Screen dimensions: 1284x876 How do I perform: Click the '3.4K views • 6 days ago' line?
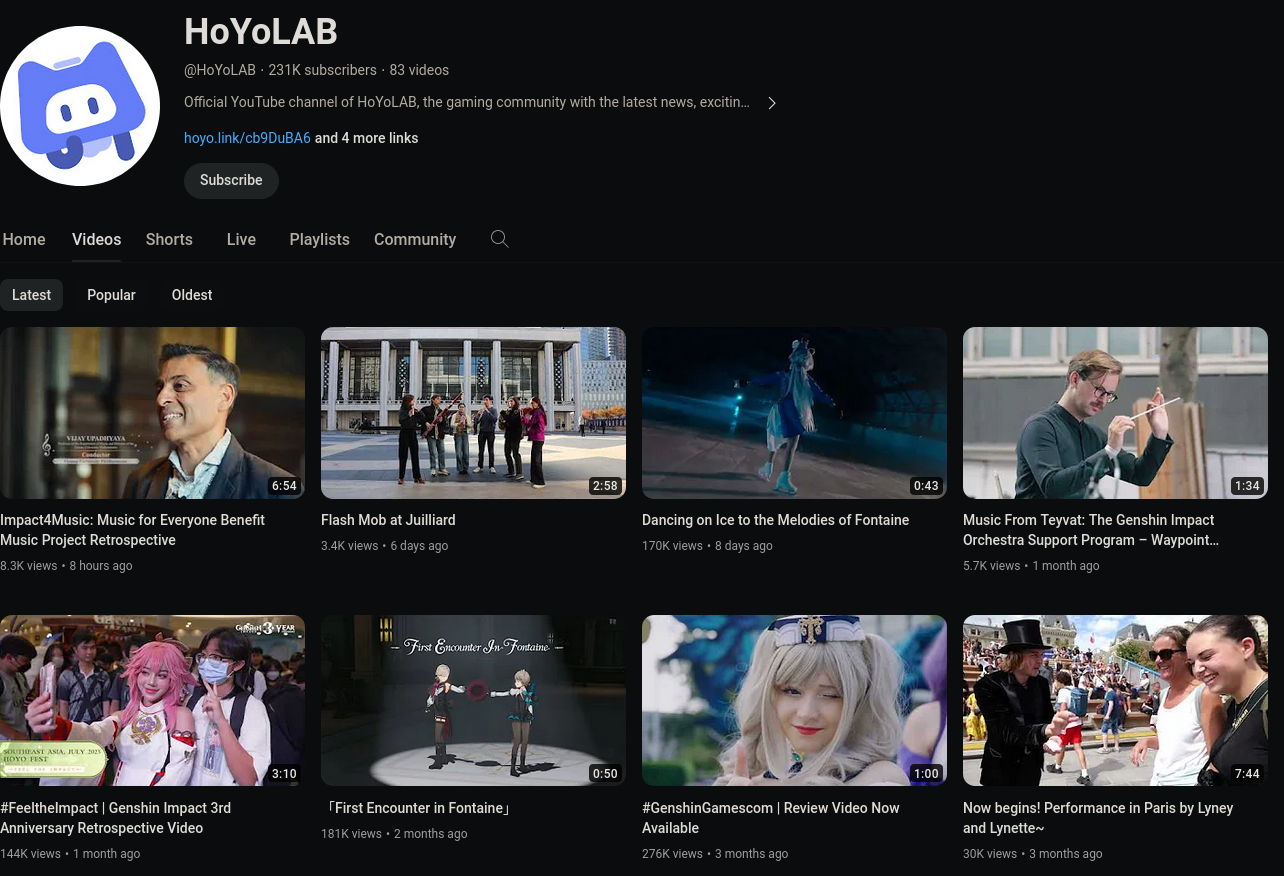pos(384,546)
